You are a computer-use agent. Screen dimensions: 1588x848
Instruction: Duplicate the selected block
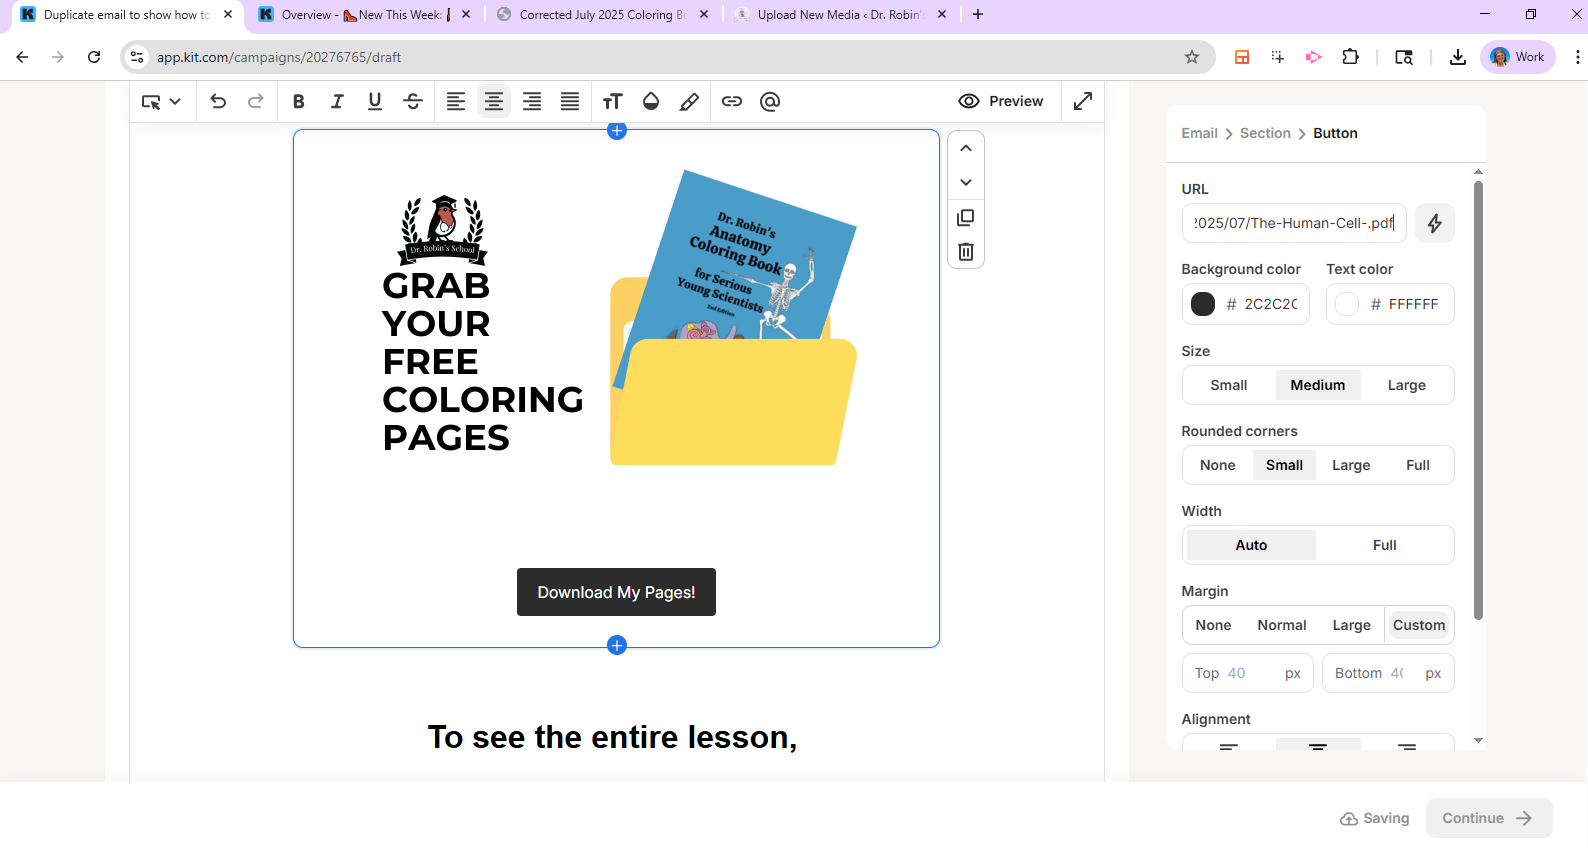(x=965, y=218)
